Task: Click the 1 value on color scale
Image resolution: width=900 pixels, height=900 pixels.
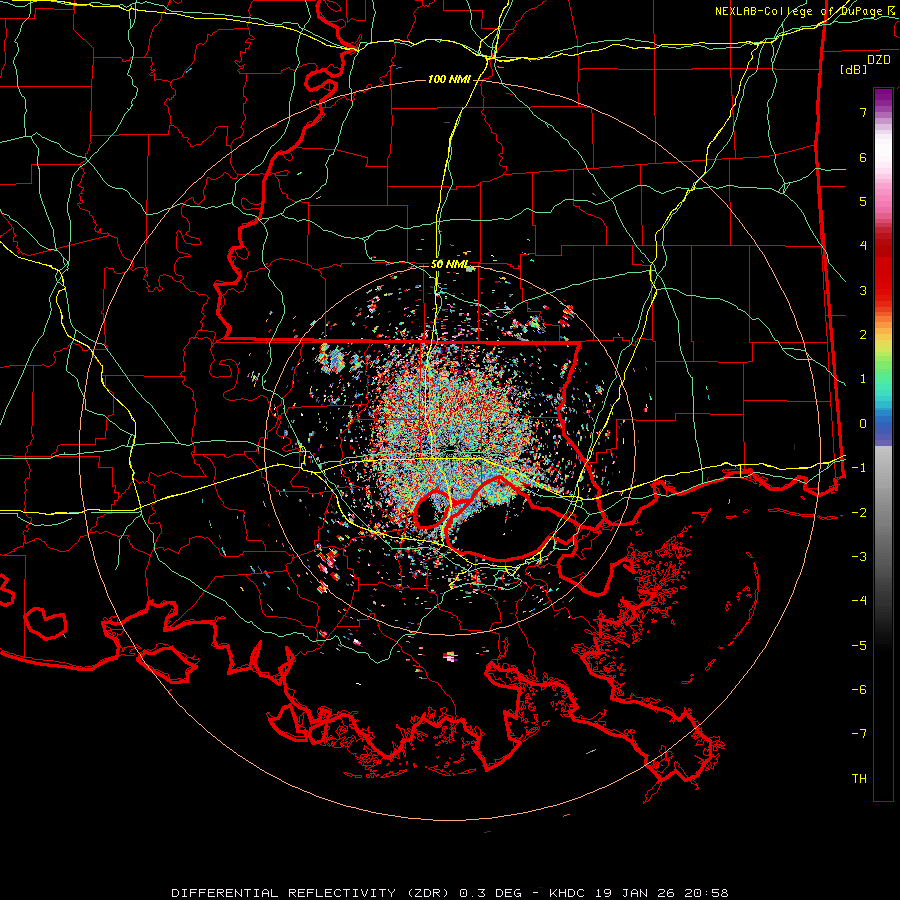Action: (x=863, y=379)
